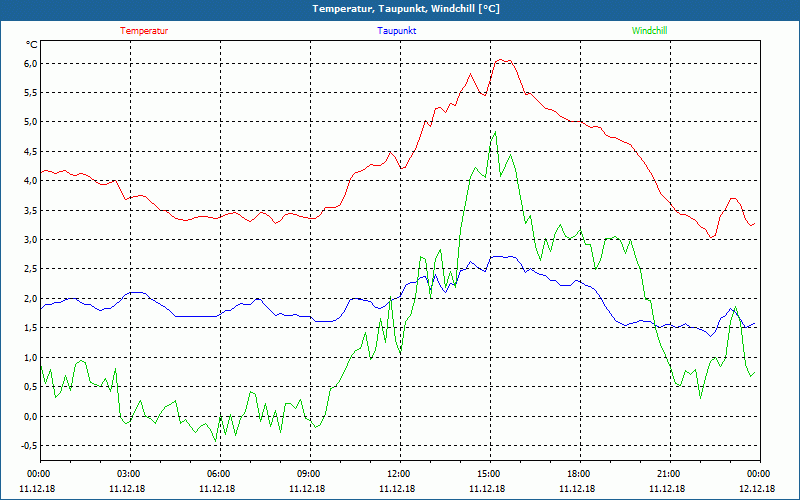Click the 1,5 y-axis value
This screenshot has height=500, width=800.
(x=31, y=328)
